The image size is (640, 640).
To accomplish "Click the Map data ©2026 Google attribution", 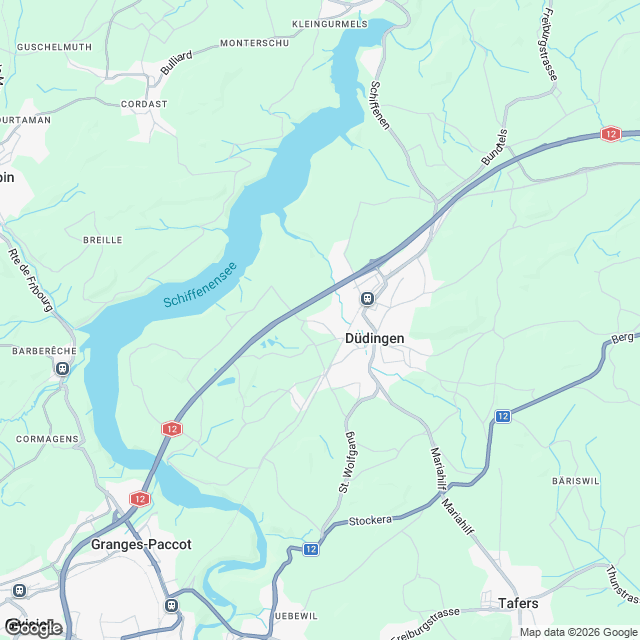I will (580, 632).
